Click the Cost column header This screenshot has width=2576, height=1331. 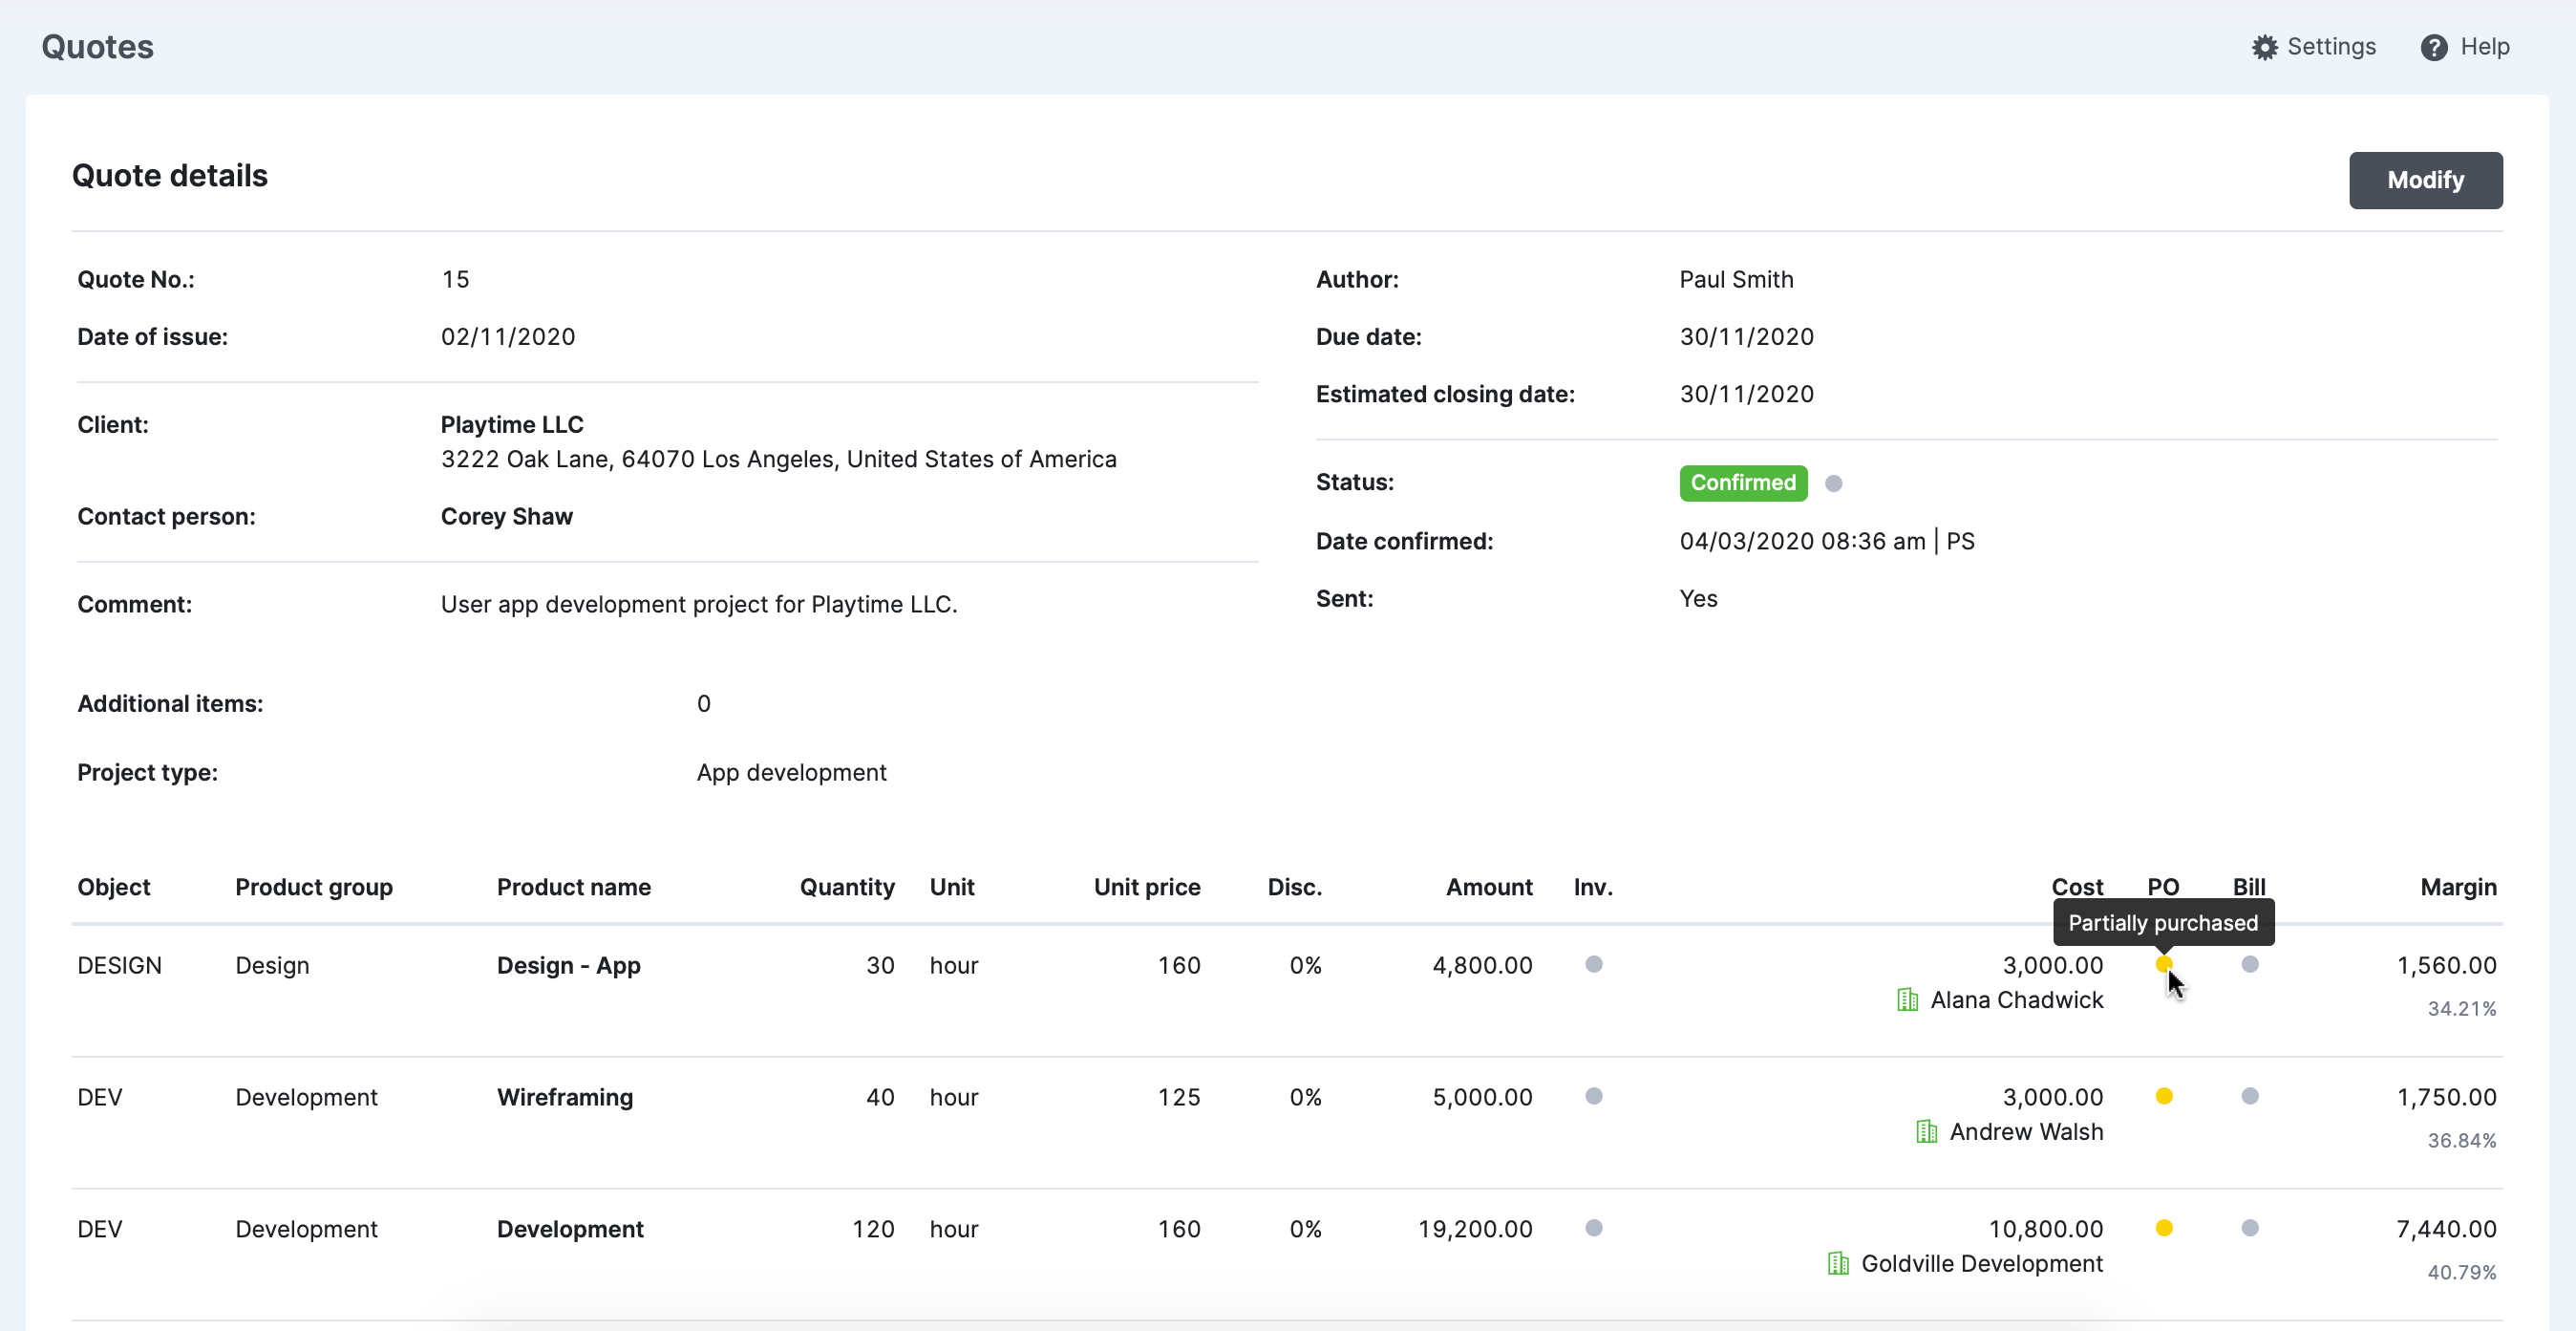(2077, 888)
